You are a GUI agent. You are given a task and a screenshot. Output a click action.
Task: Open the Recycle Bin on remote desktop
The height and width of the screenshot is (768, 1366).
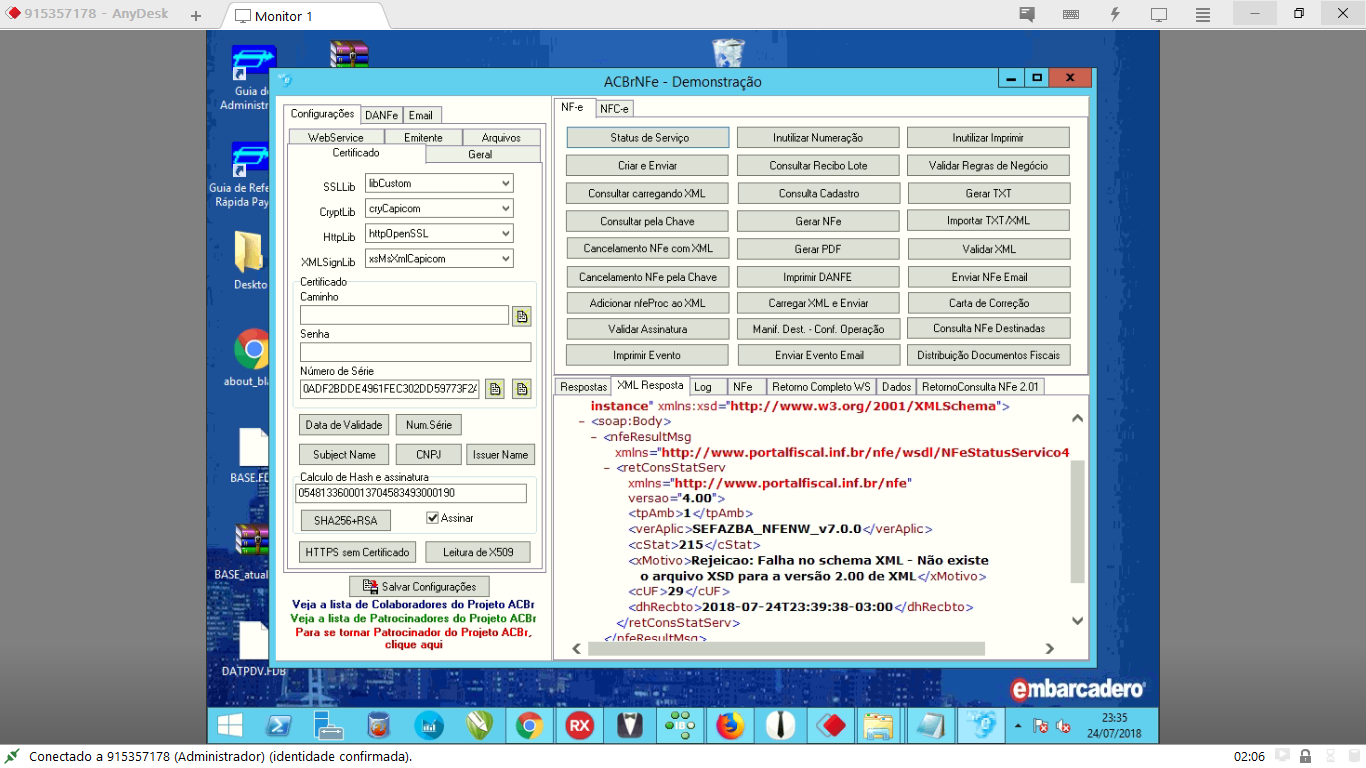728,55
